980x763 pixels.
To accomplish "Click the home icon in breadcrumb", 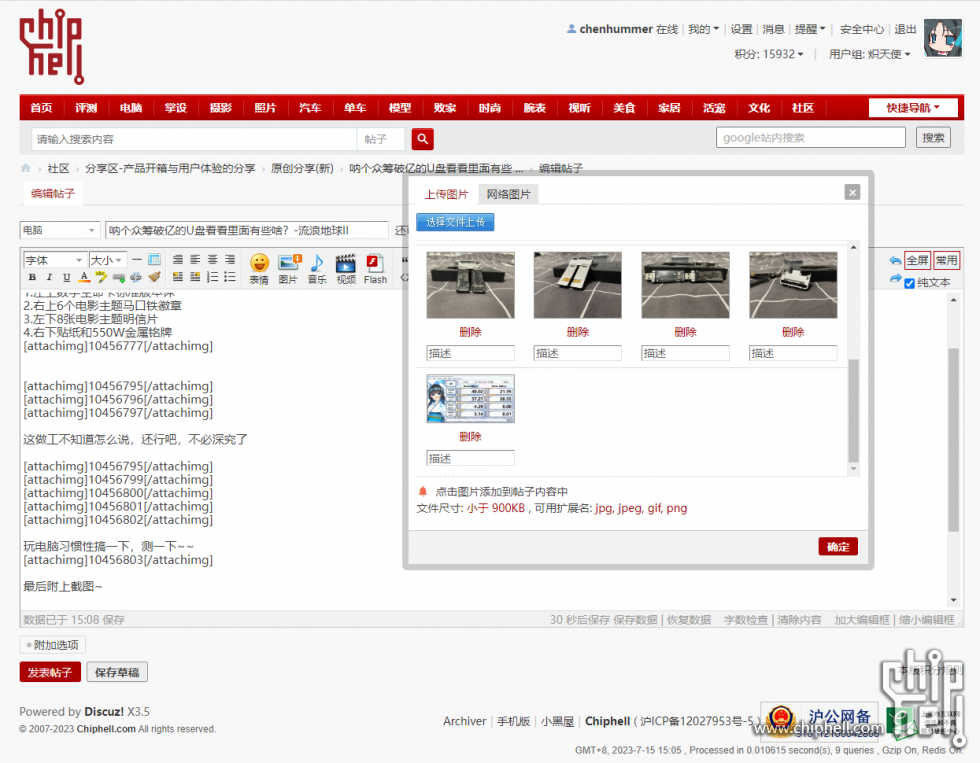I will (26, 168).
